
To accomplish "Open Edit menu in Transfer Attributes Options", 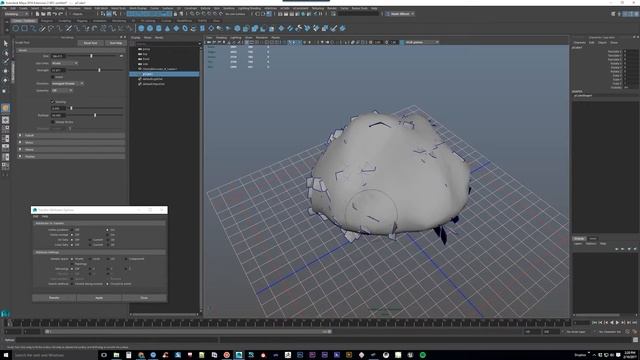I will [36, 216].
